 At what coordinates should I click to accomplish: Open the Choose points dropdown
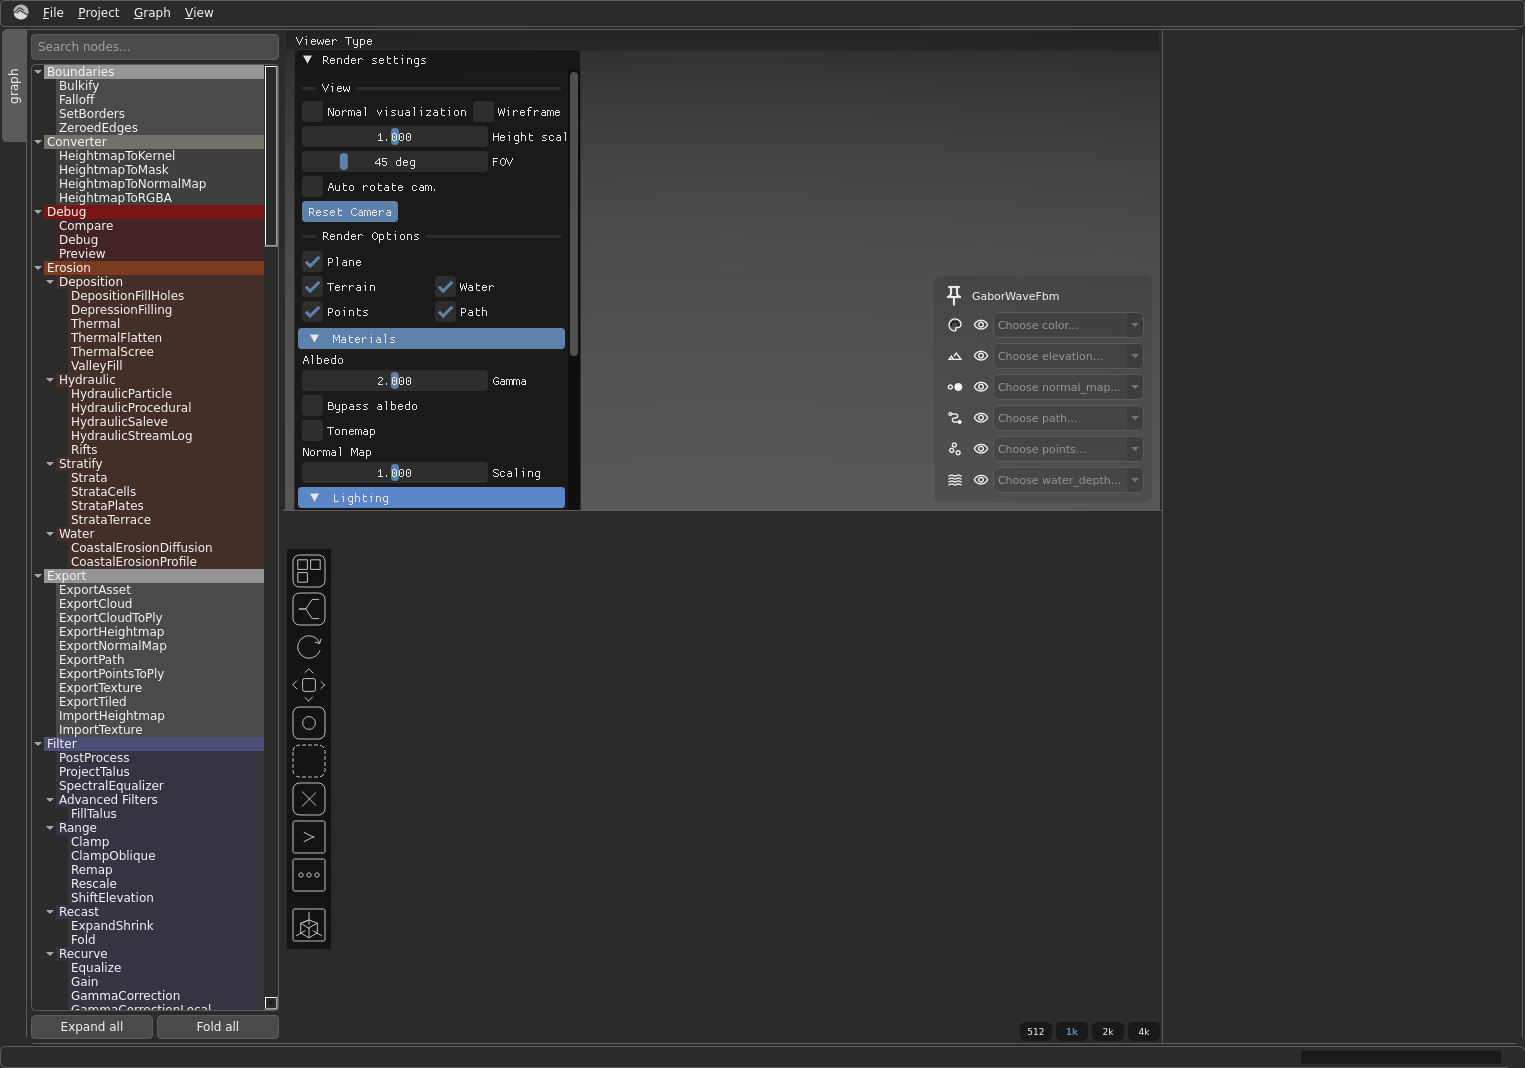tap(1067, 449)
